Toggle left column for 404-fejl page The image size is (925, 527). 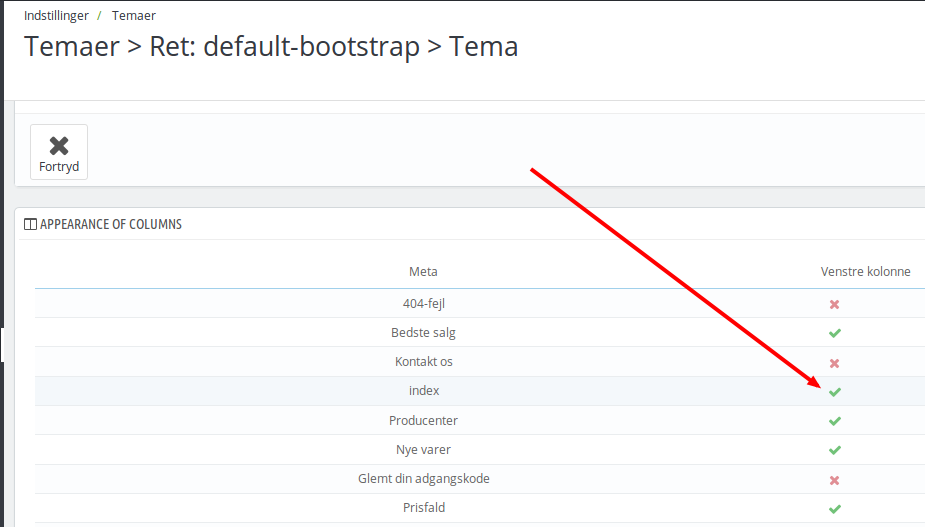coord(834,305)
